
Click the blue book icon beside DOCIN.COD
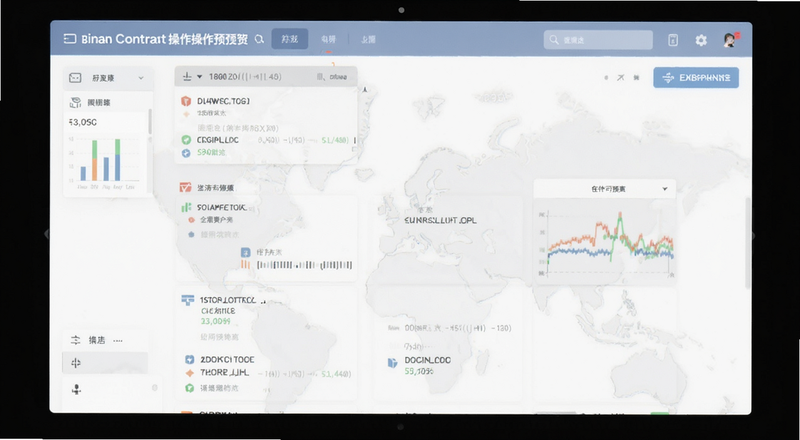[x=392, y=362]
